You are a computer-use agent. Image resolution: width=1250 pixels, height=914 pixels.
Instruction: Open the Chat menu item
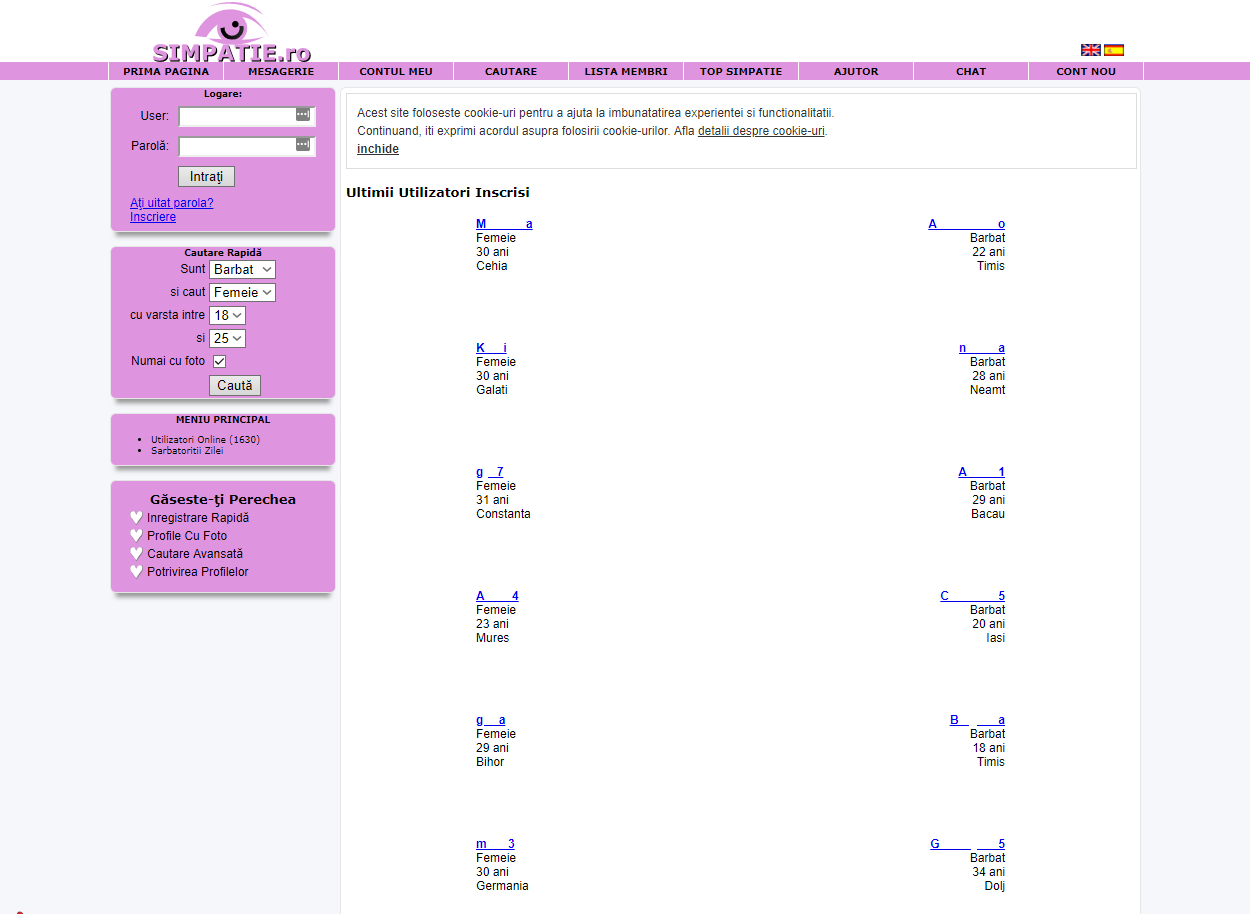(x=971, y=72)
